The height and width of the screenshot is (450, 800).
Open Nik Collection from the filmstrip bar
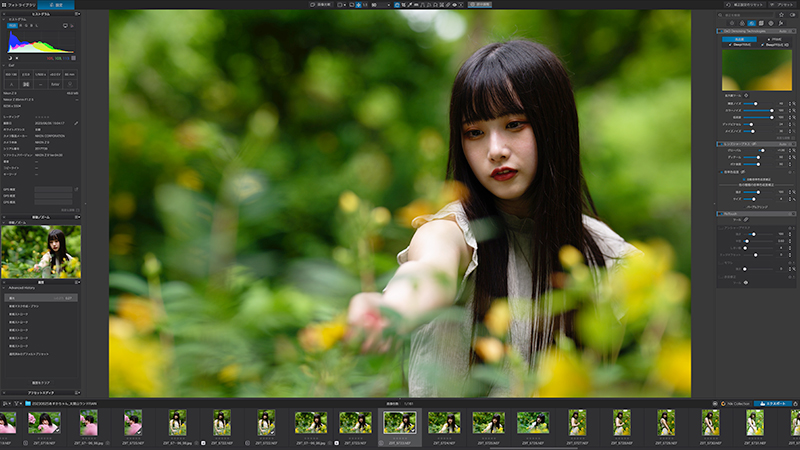[735, 404]
